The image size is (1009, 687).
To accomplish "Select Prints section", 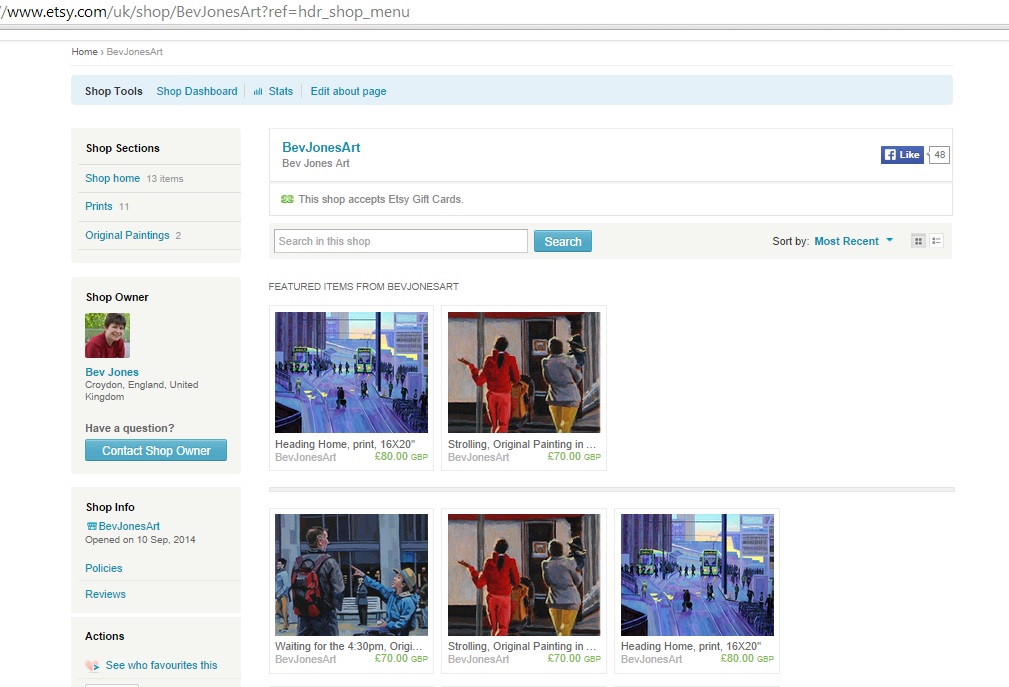I will (x=98, y=206).
